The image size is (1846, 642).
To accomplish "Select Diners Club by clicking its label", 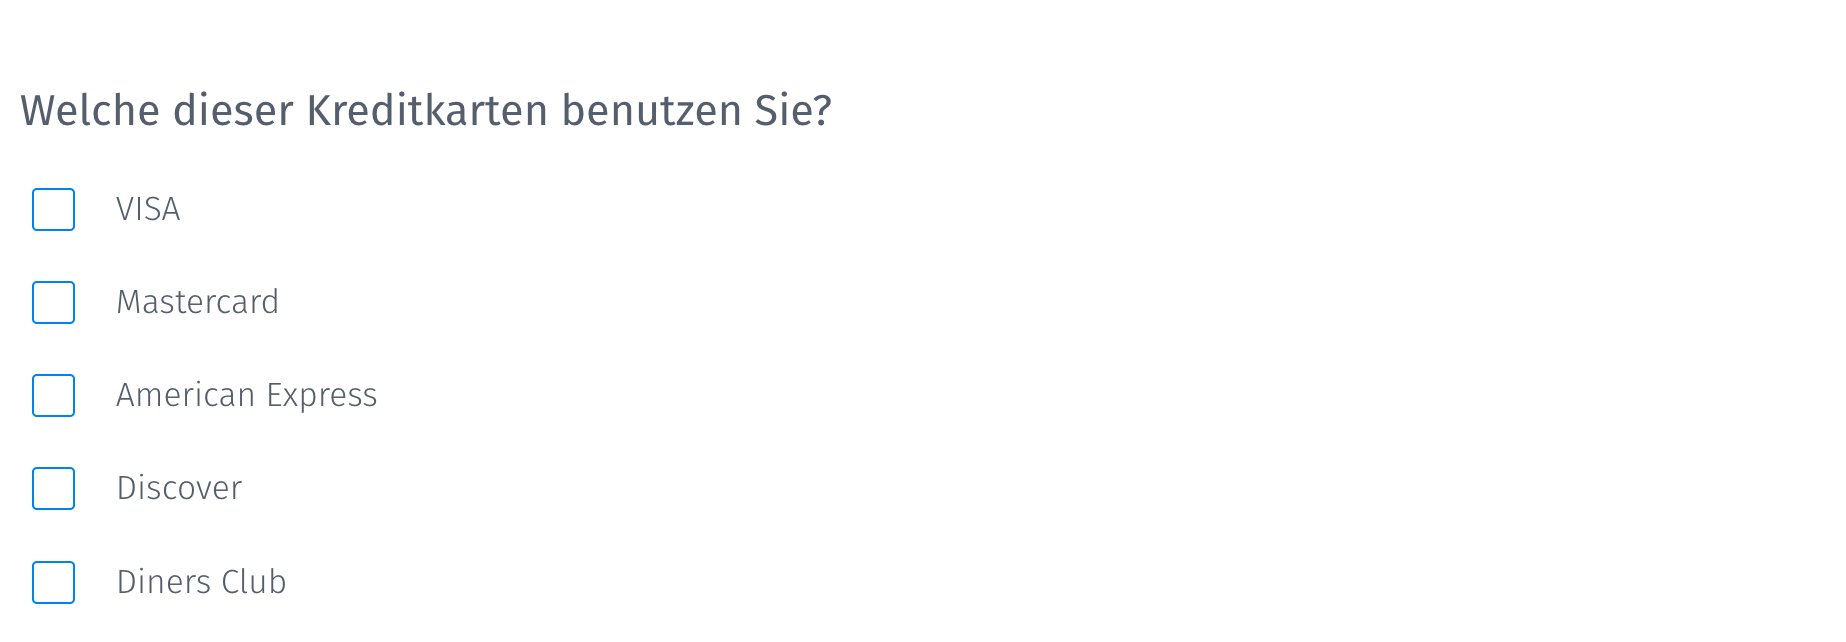I will tap(201, 582).
